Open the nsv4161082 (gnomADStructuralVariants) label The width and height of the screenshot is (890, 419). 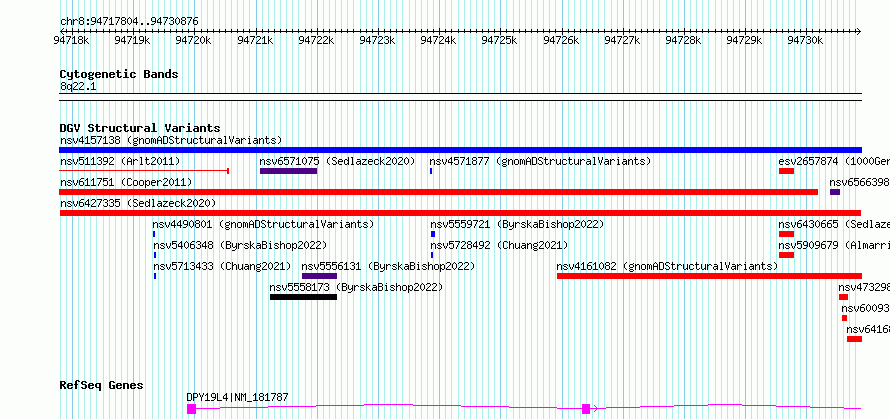coord(667,266)
